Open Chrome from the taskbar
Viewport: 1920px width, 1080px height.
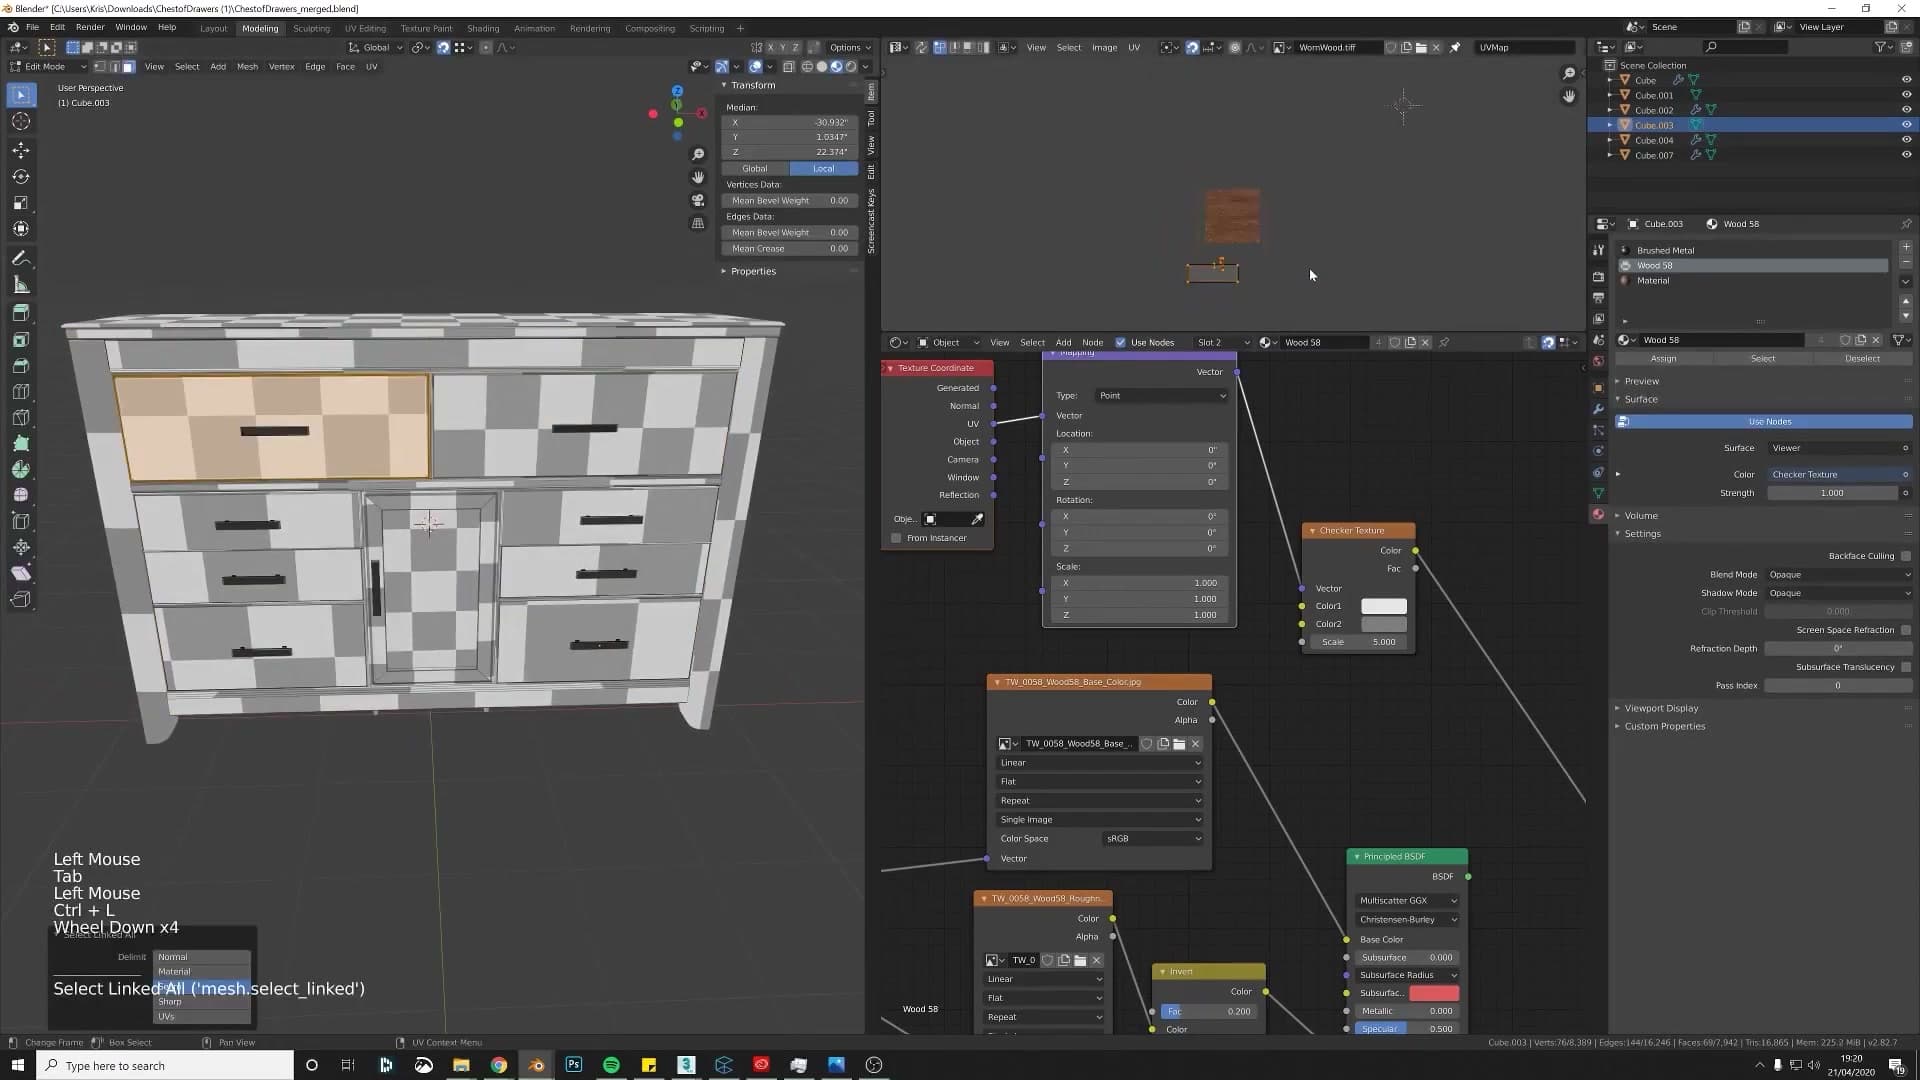[x=499, y=1065]
